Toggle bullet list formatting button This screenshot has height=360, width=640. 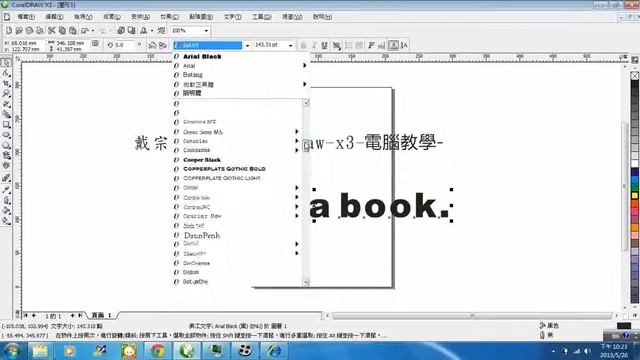pos(348,45)
